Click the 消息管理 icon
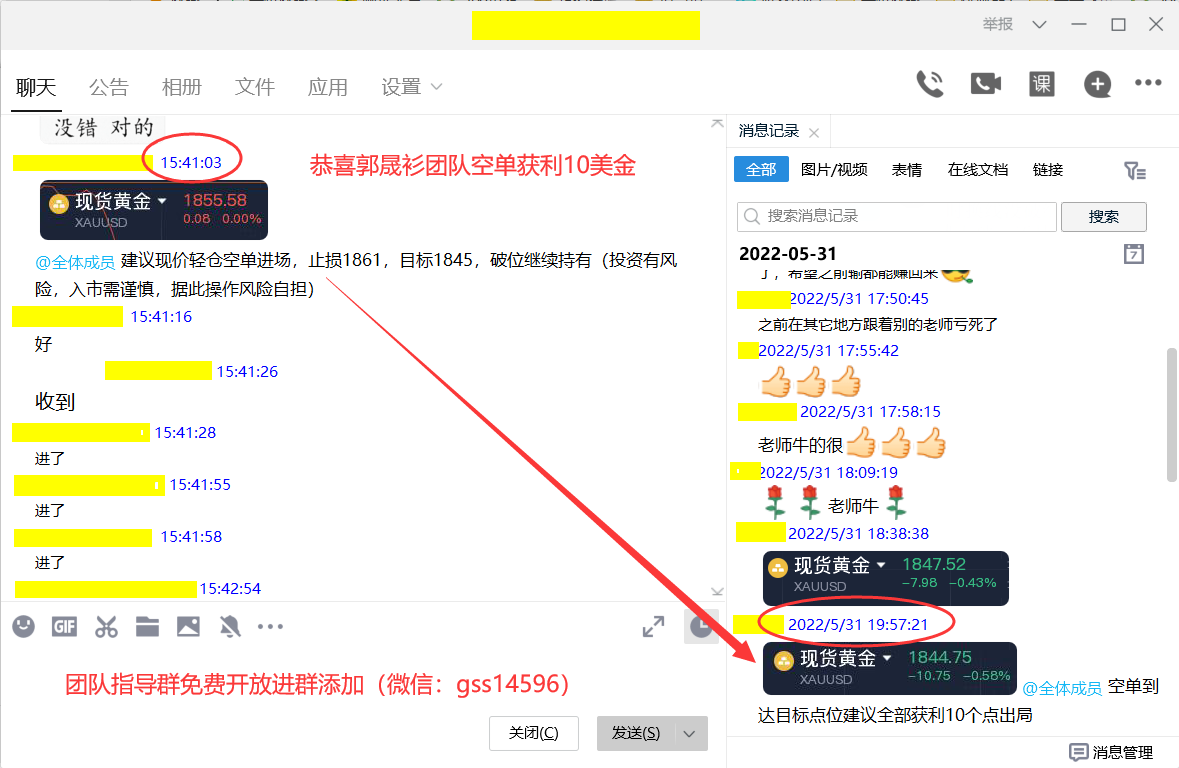This screenshot has width=1179, height=768. [x=1078, y=751]
